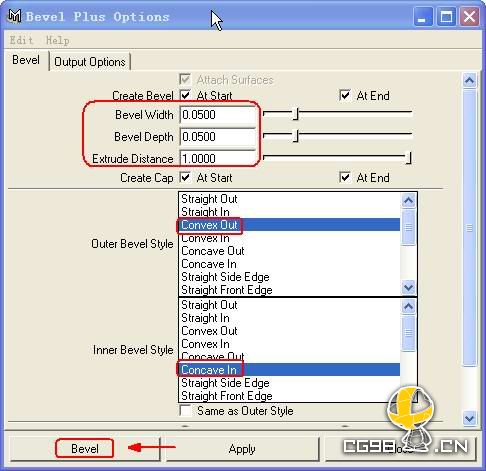This screenshot has height=471, width=486.
Task: Select Convex Out in Outer Bevel Style
Action: pos(289,225)
